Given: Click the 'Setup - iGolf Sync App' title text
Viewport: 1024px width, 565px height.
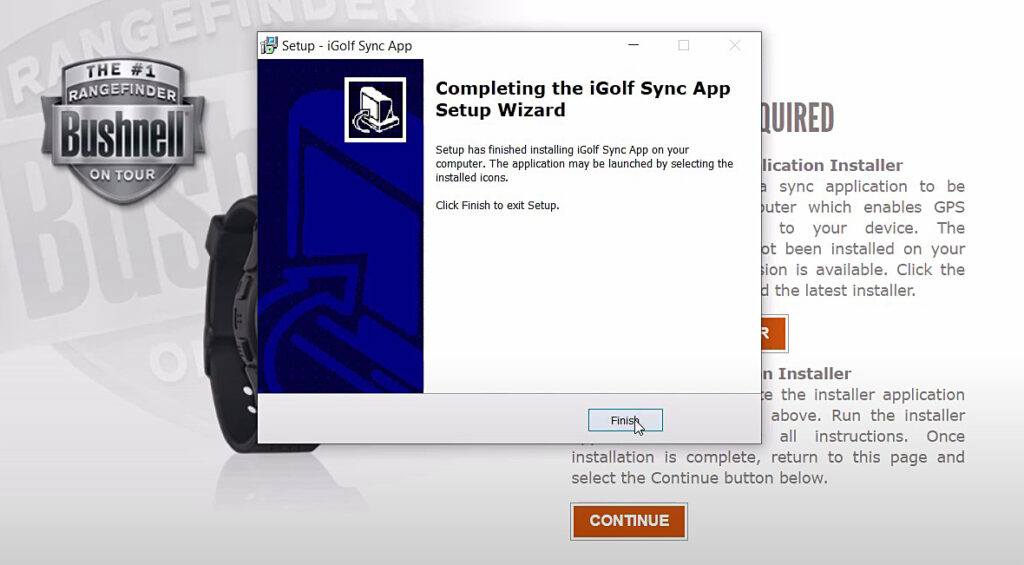Looking at the screenshot, I should [347, 46].
